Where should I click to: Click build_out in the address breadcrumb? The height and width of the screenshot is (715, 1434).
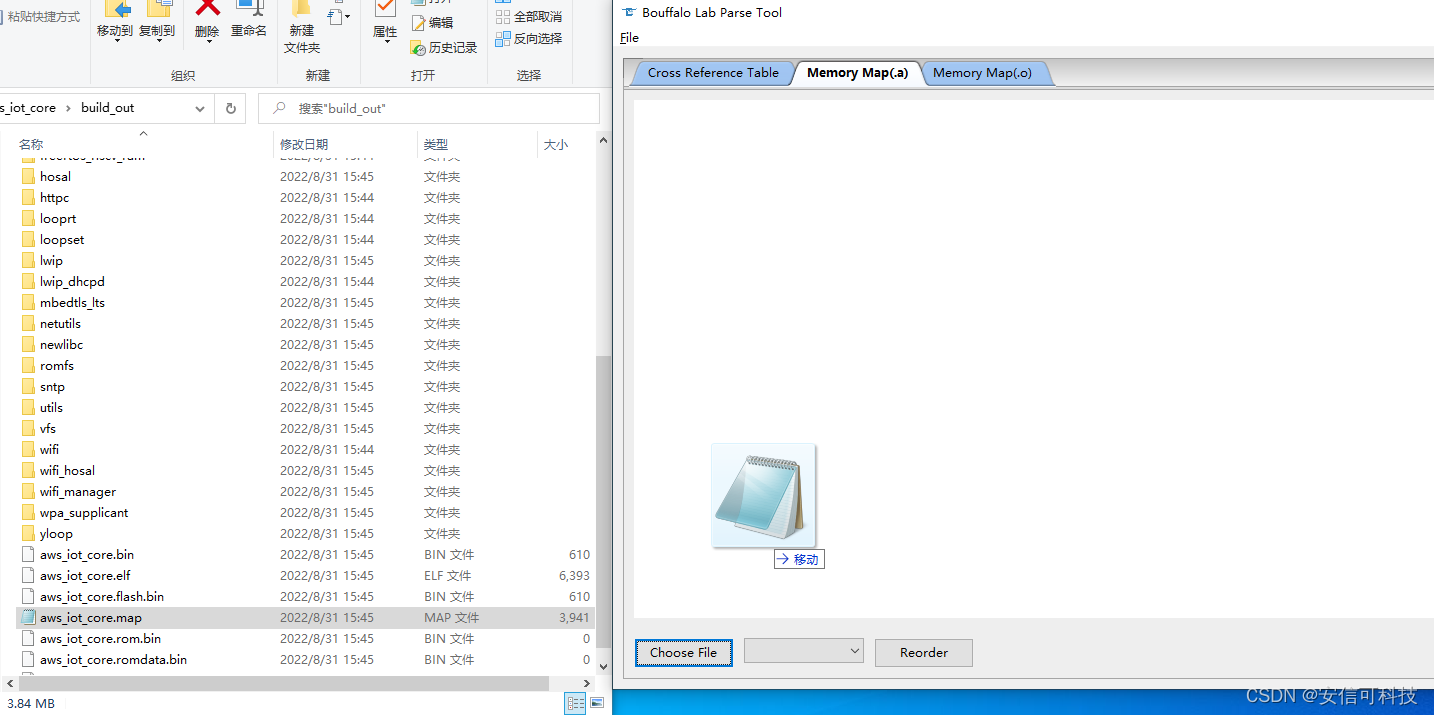click(x=107, y=108)
